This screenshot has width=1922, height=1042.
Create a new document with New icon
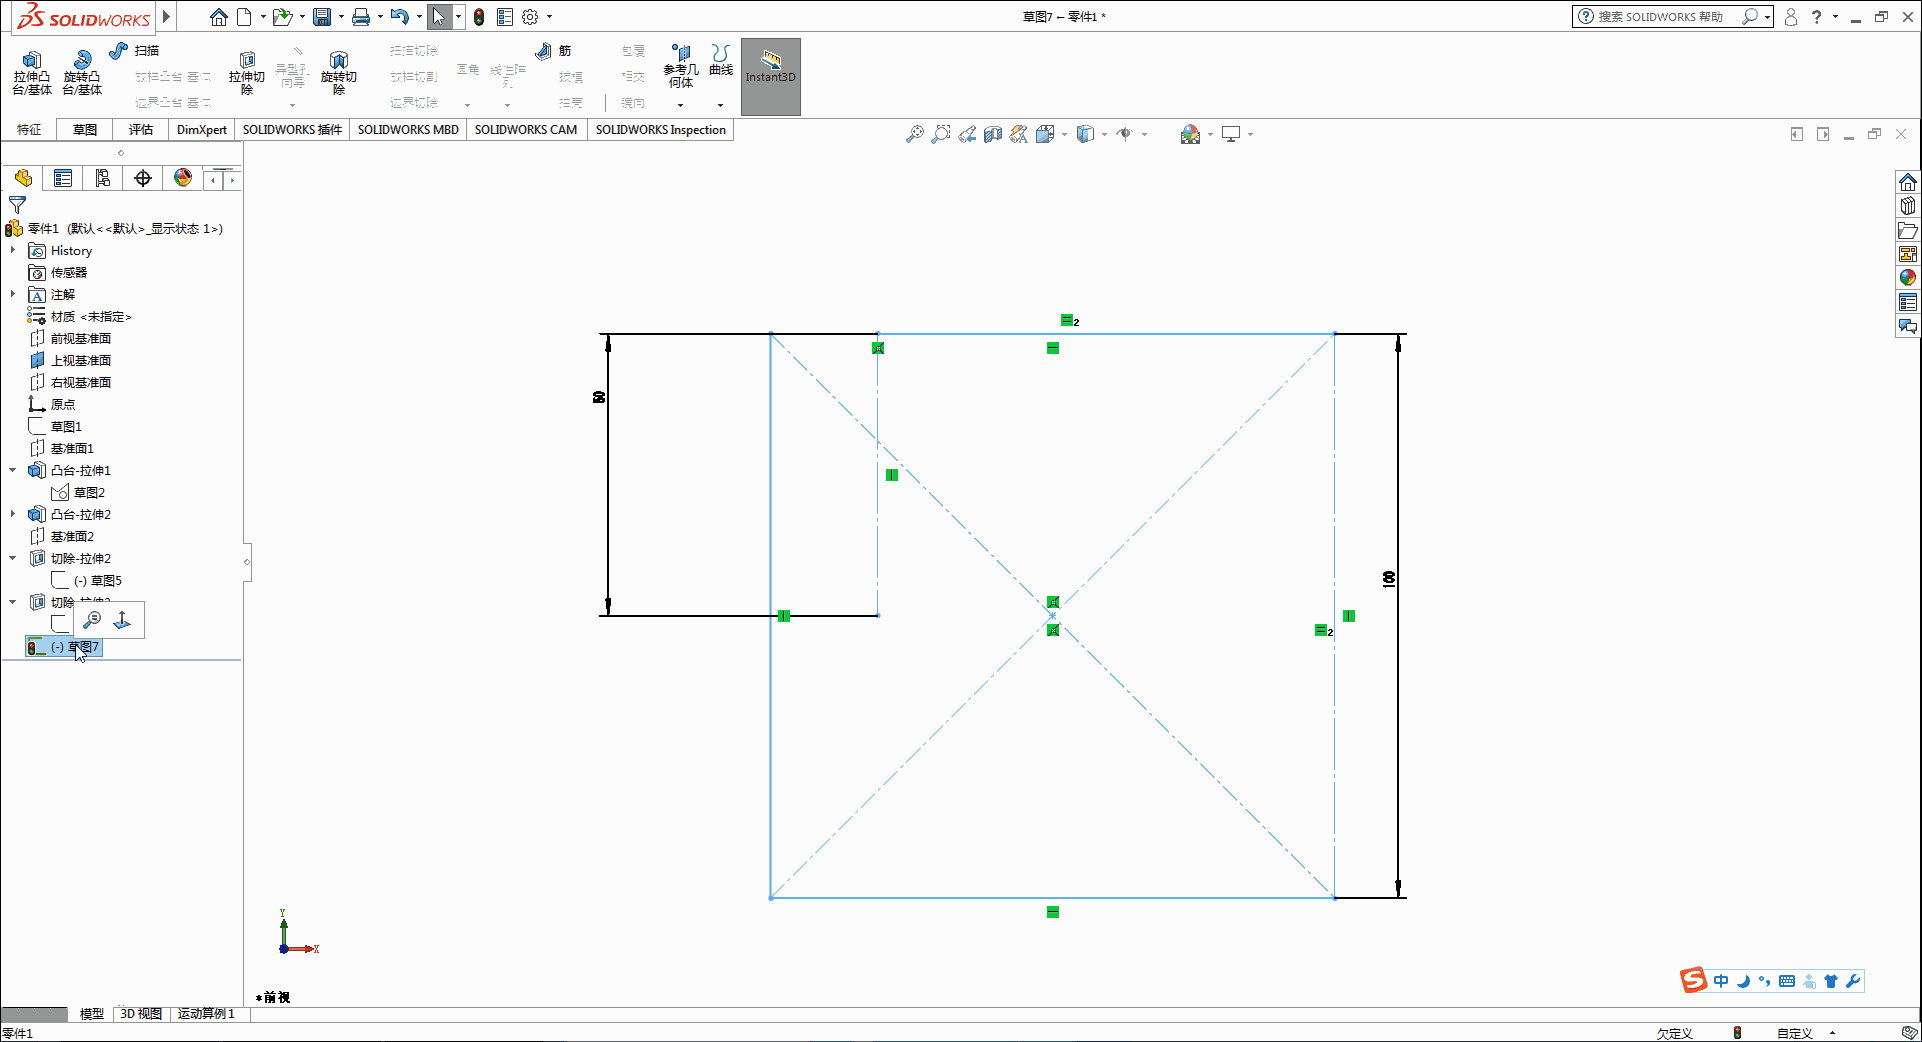[244, 17]
